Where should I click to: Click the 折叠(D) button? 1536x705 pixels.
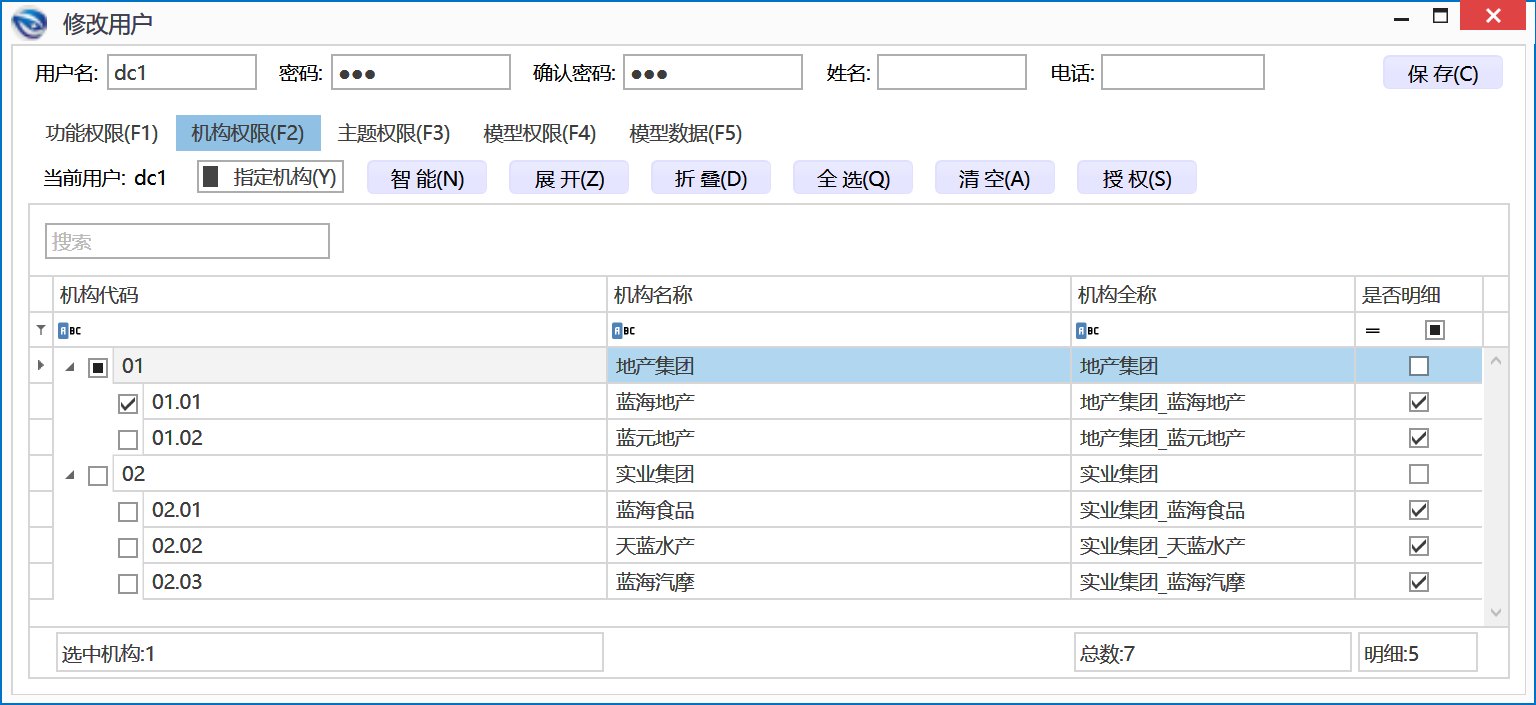711,179
